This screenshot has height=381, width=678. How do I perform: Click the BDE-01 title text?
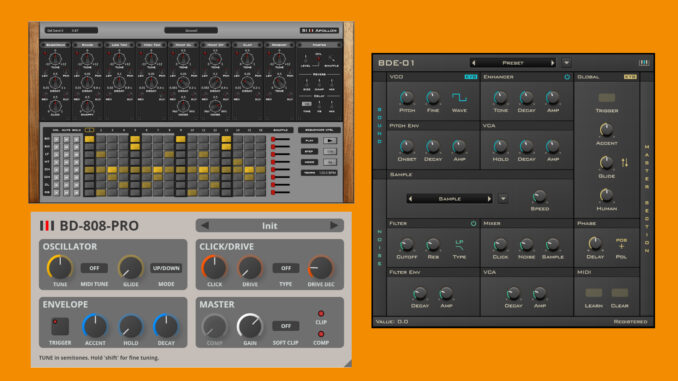(396, 63)
